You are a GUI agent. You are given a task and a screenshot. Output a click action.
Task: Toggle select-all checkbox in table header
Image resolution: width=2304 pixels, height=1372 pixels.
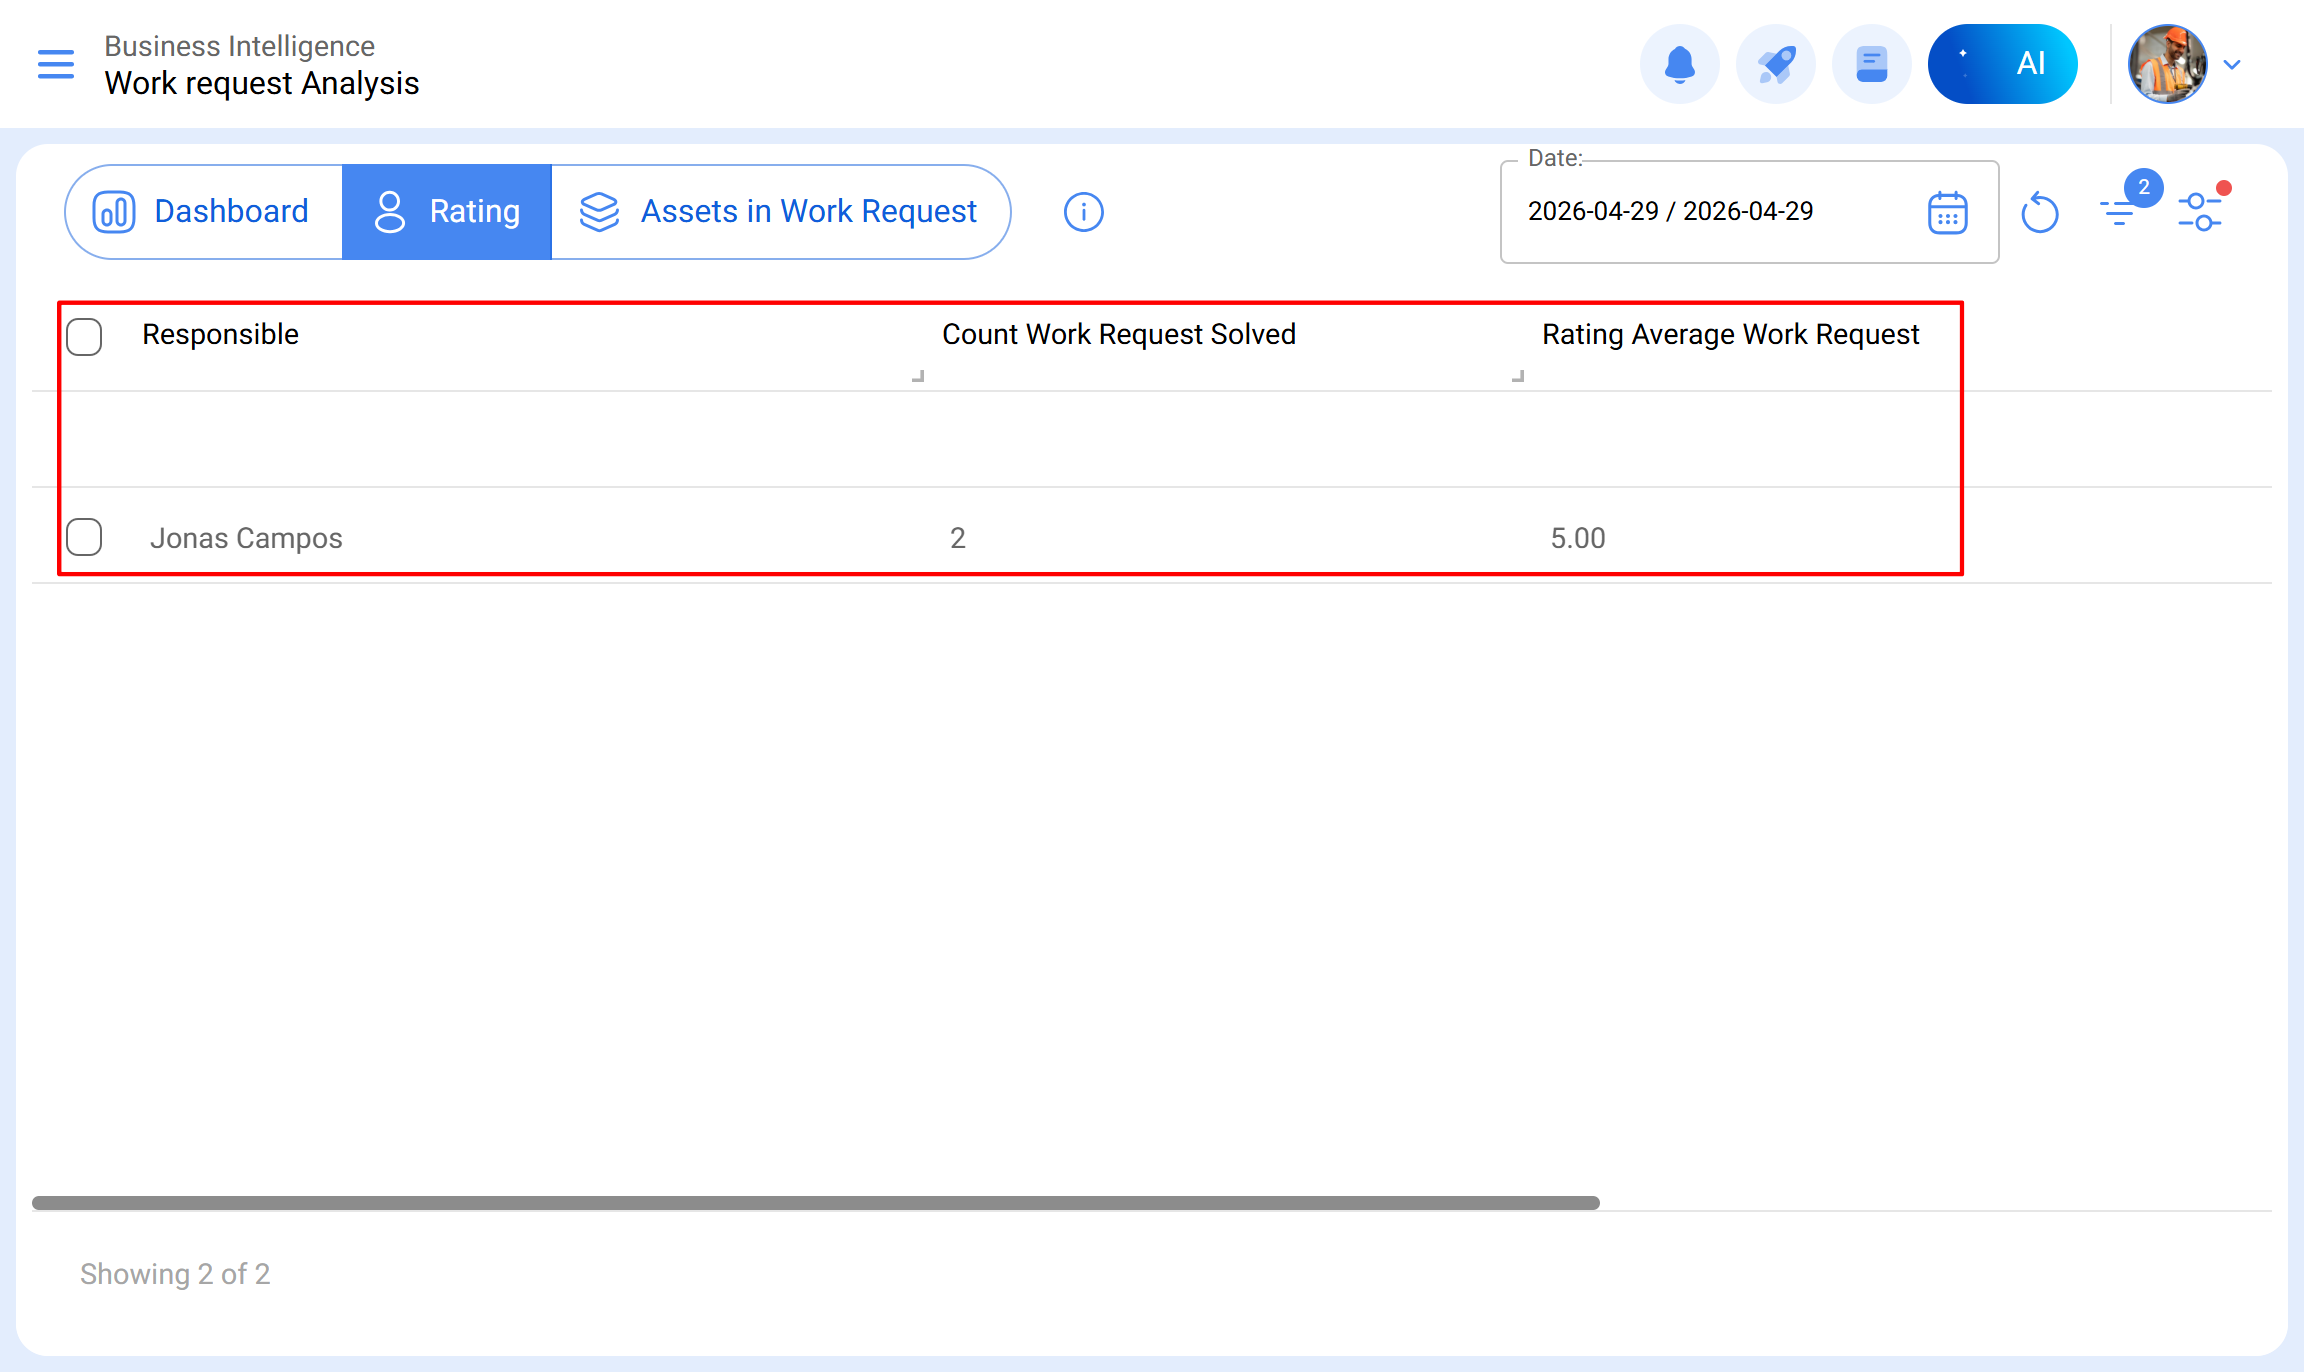click(84, 336)
